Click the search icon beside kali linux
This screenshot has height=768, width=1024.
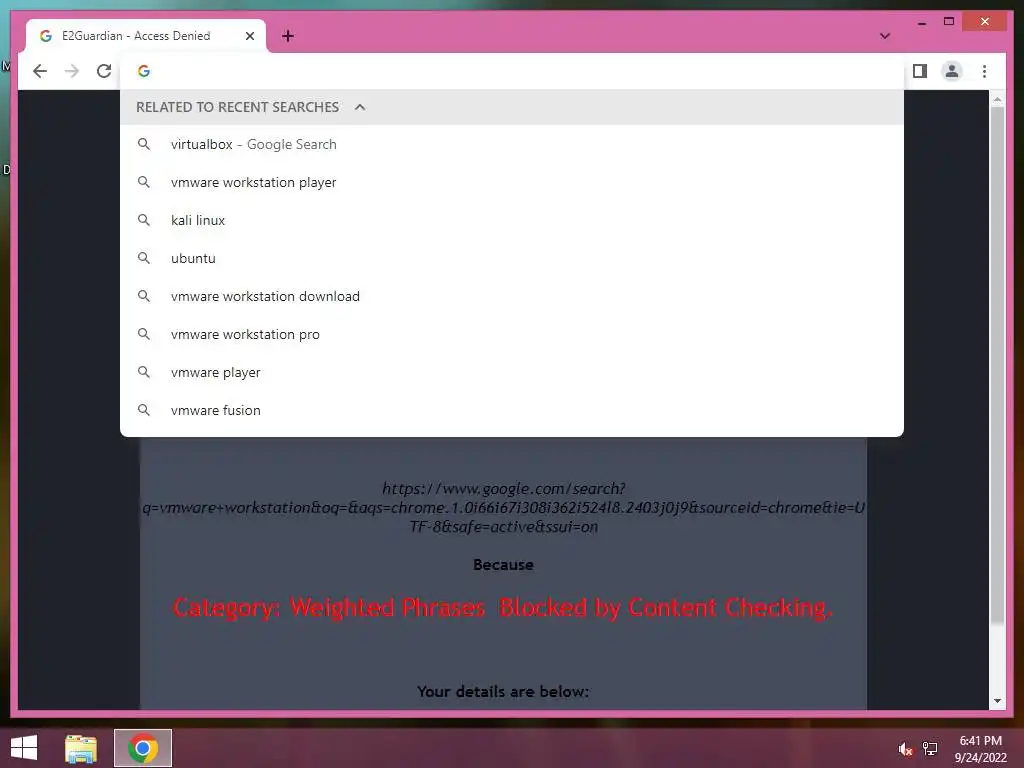(x=144, y=220)
